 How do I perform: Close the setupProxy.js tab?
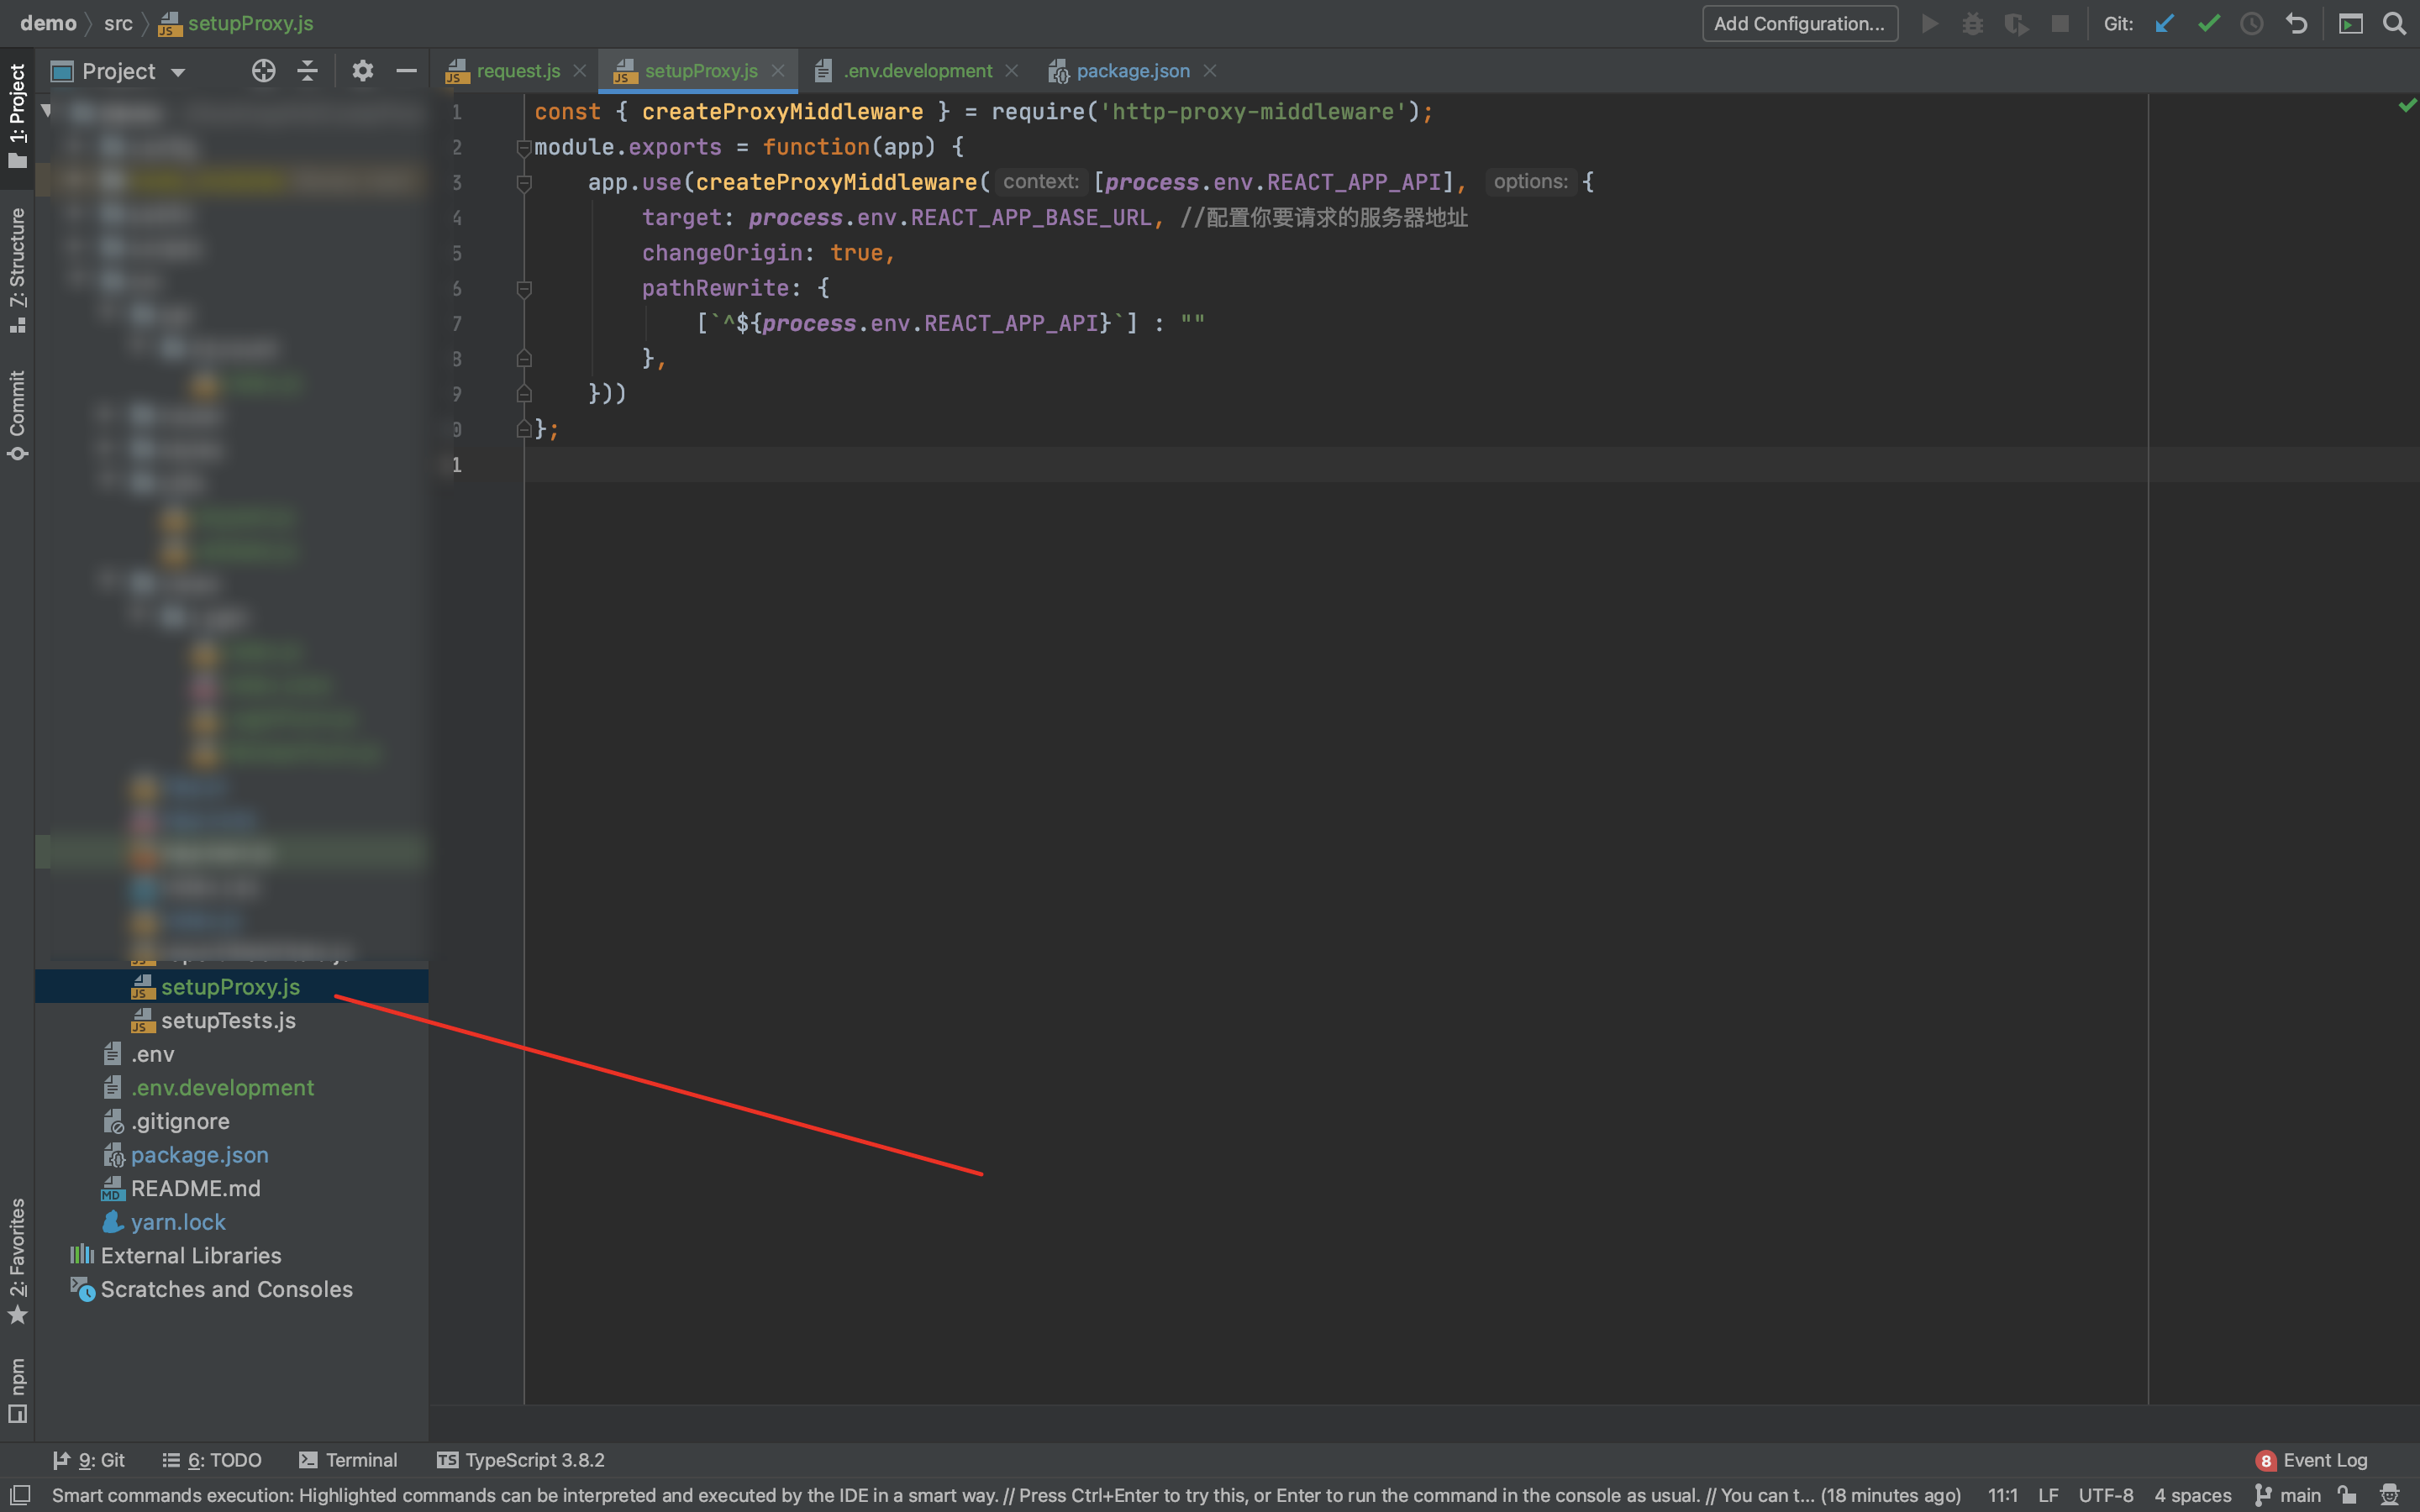[x=777, y=71]
